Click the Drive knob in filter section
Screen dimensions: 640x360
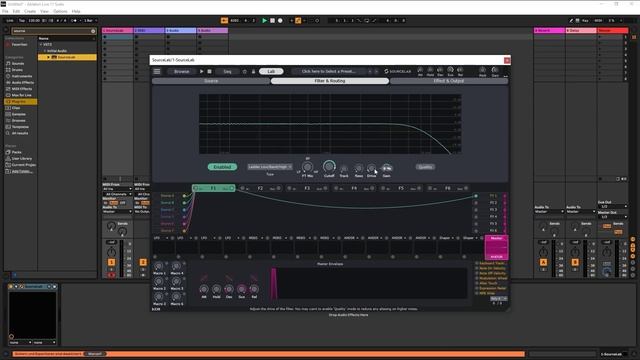click(371, 168)
